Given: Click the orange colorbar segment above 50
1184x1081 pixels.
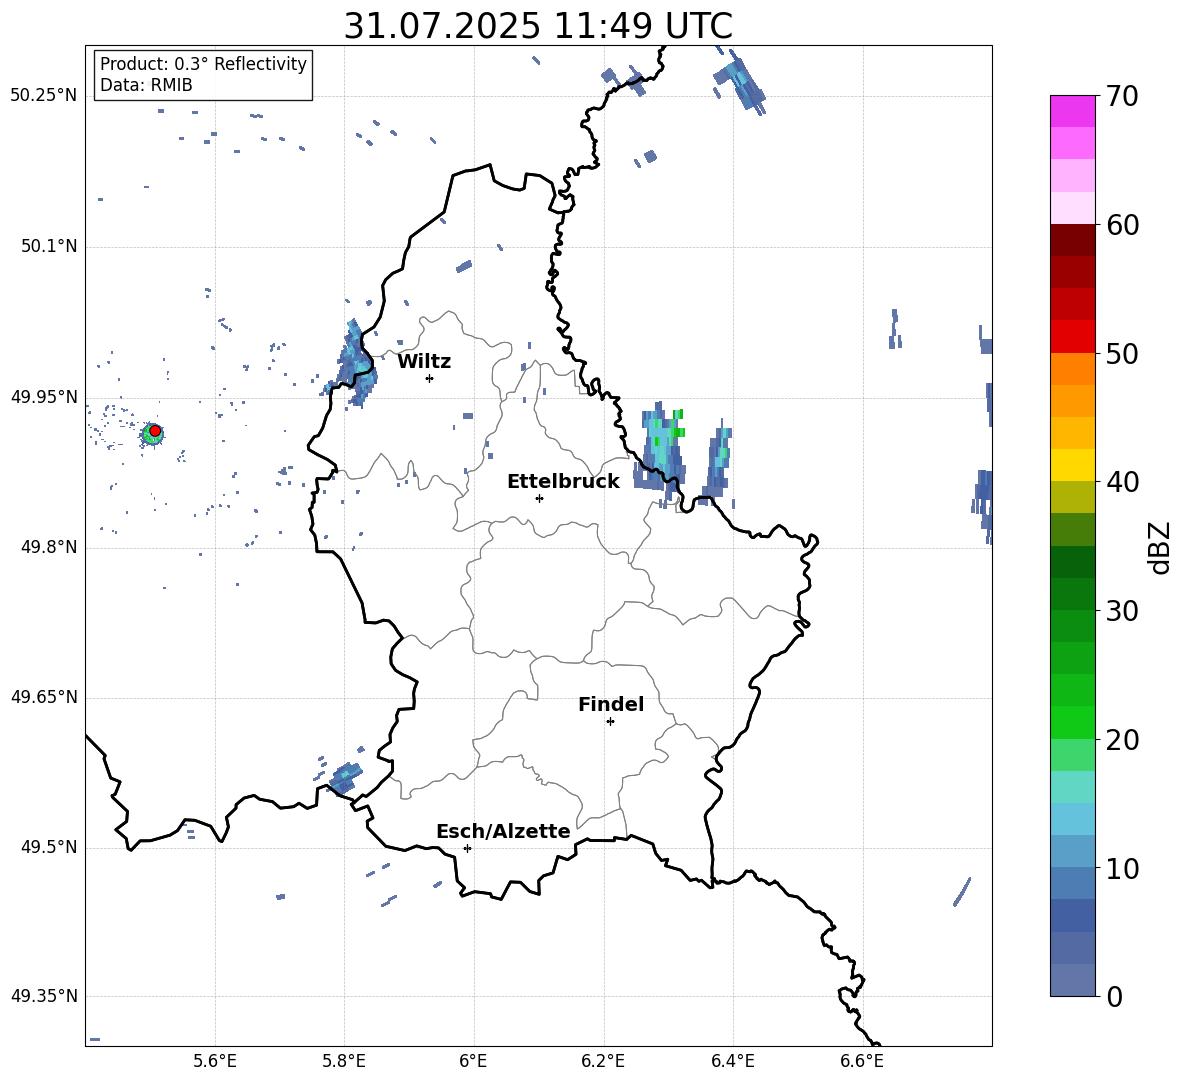Looking at the screenshot, I should pos(1072,368).
